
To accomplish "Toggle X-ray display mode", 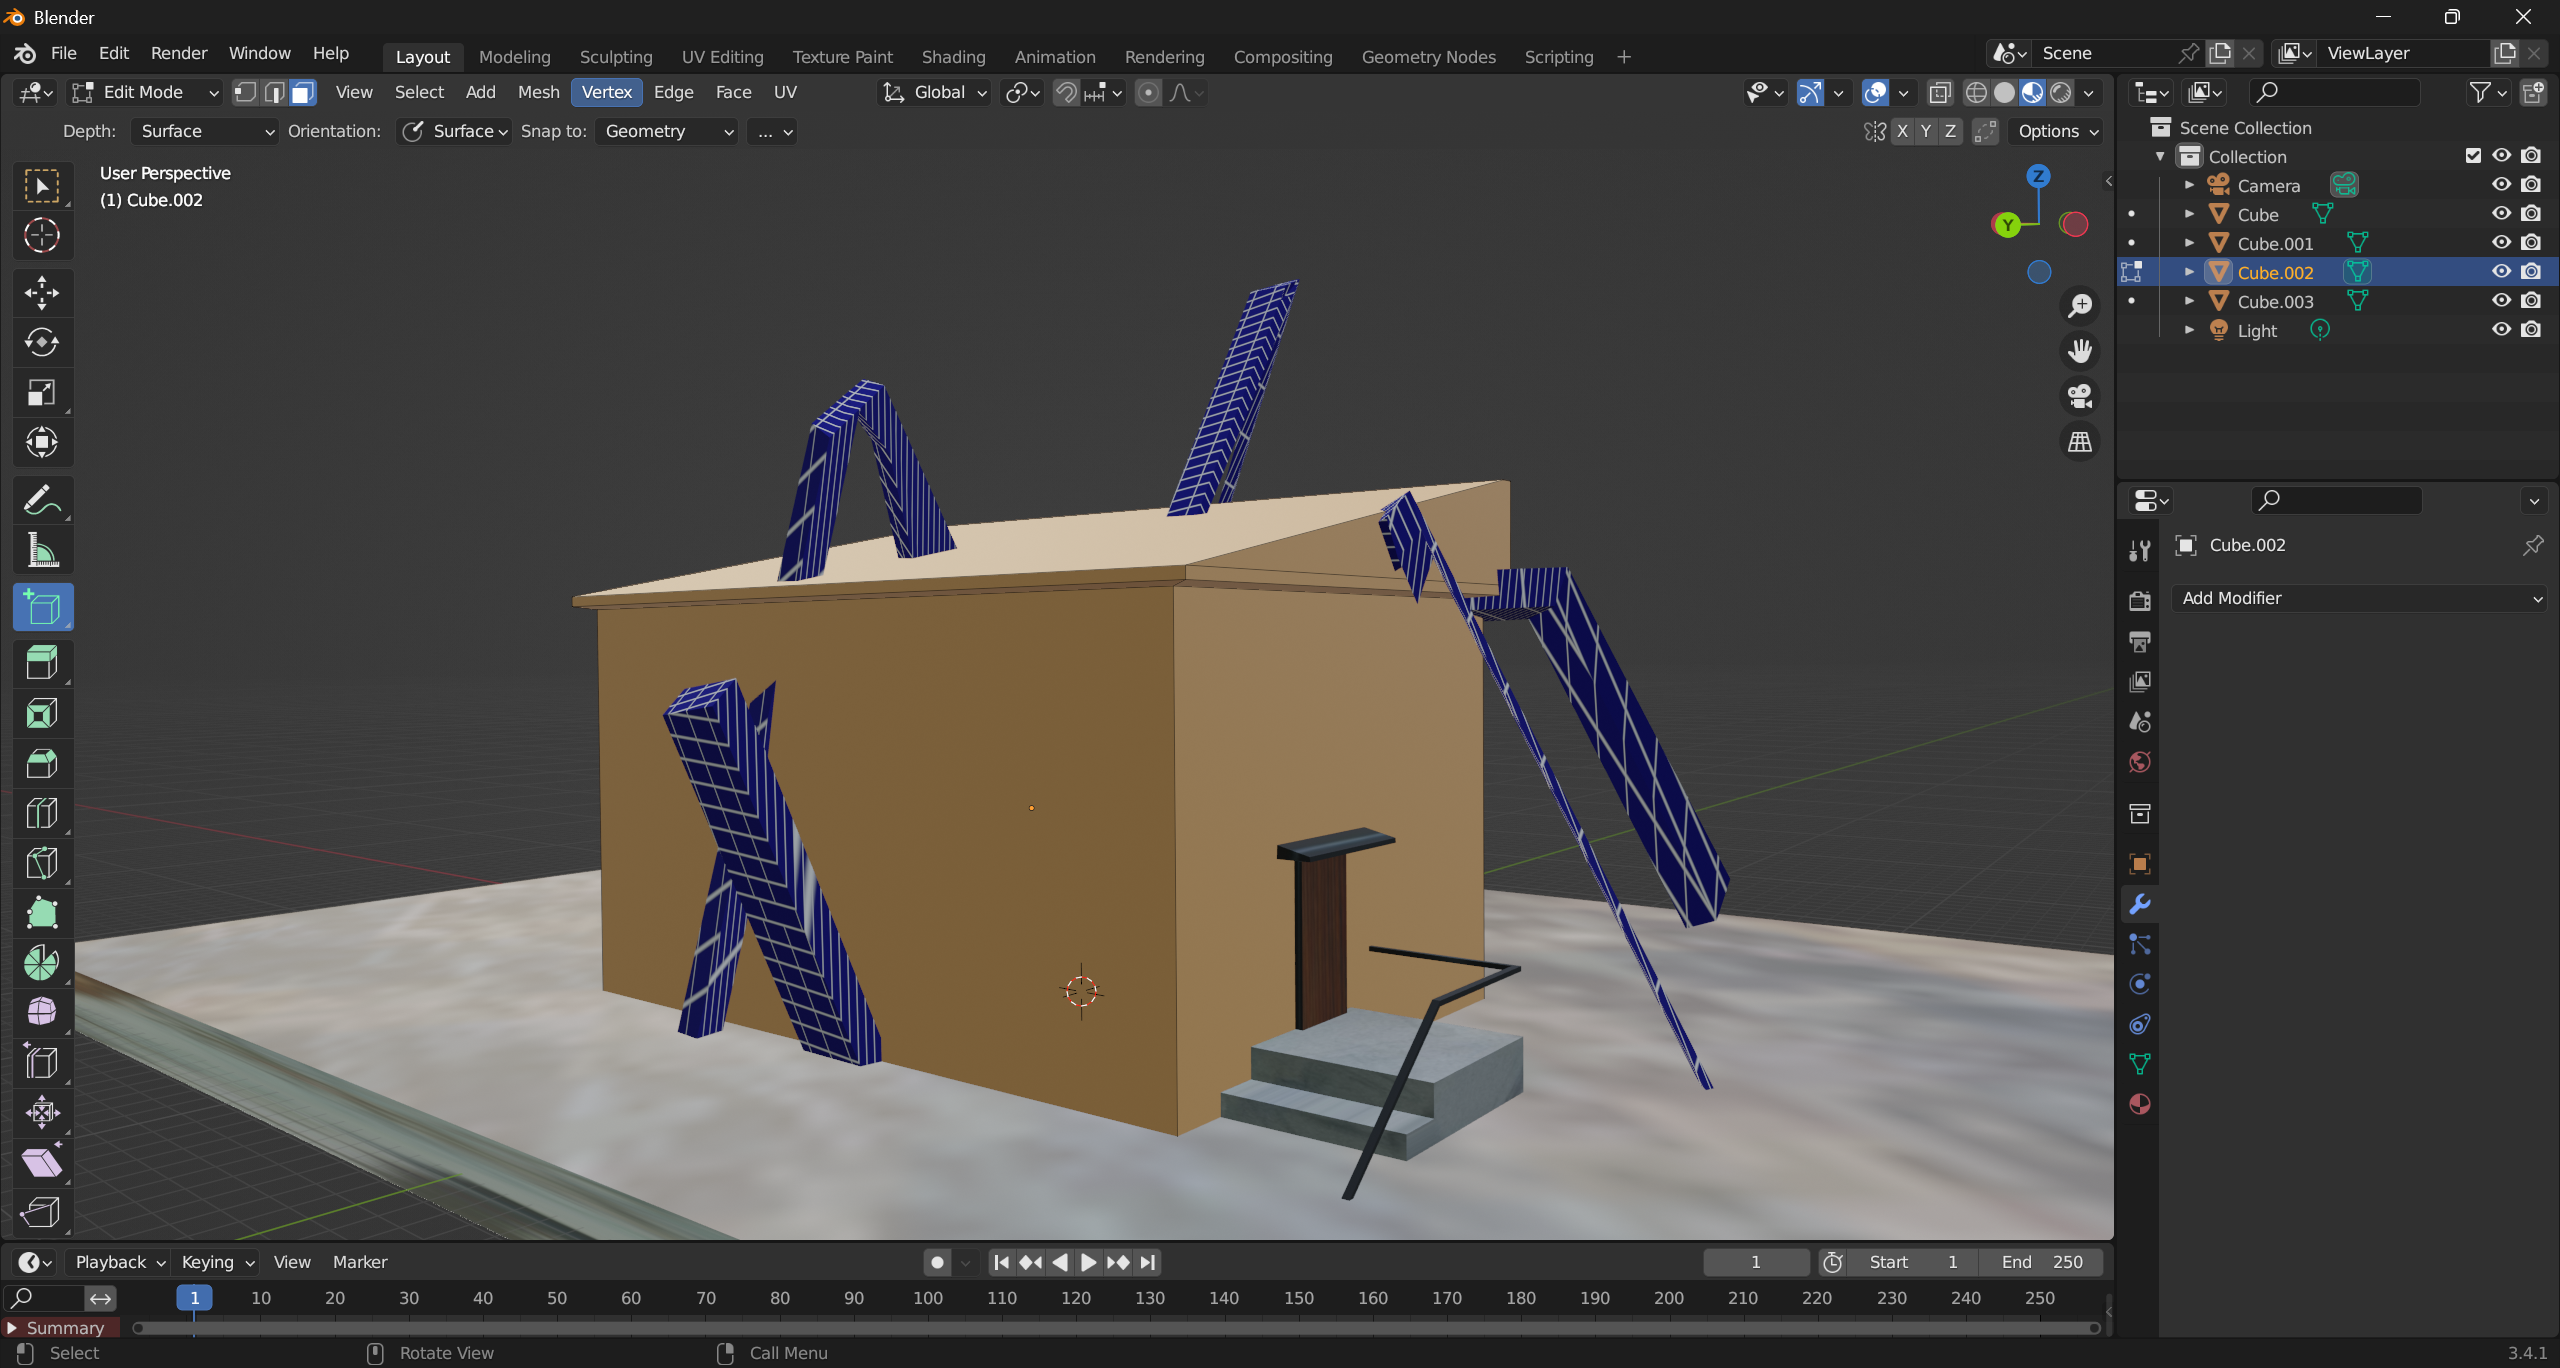I will click(1940, 93).
